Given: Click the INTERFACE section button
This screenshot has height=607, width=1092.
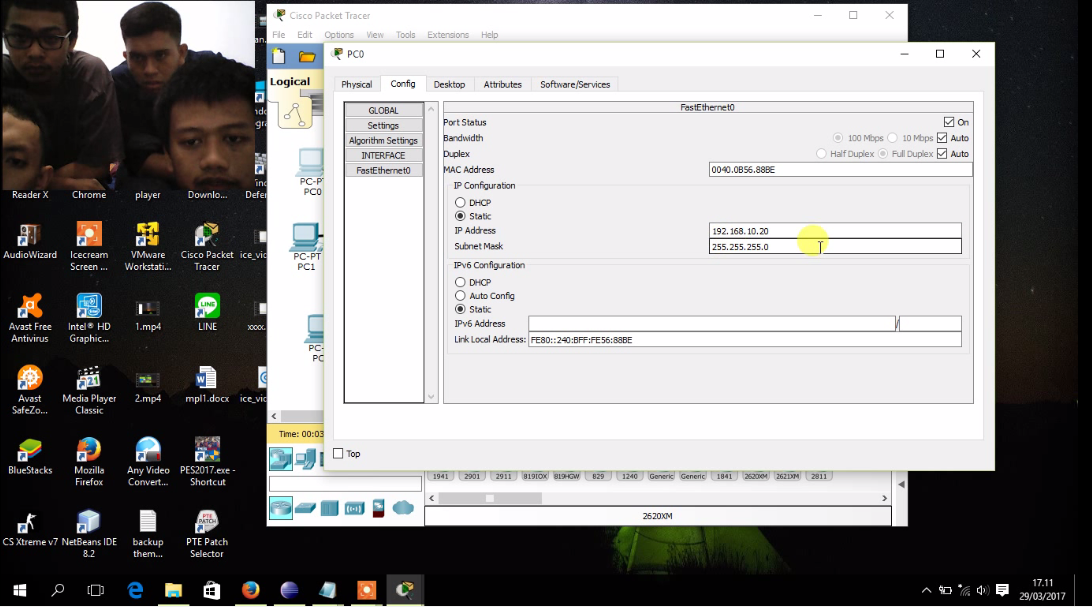Looking at the screenshot, I should click(384, 155).
